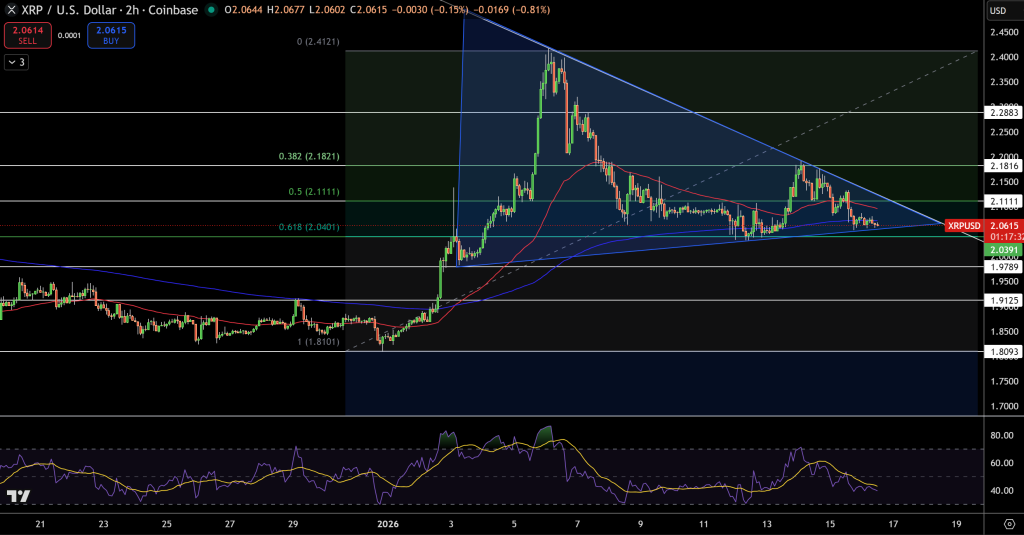Image resolution: width=1024 pixels, height=535 pixels.
Task: Open the XRP / U.S. Dollar symbol title
Action: [x=110, y=10]
